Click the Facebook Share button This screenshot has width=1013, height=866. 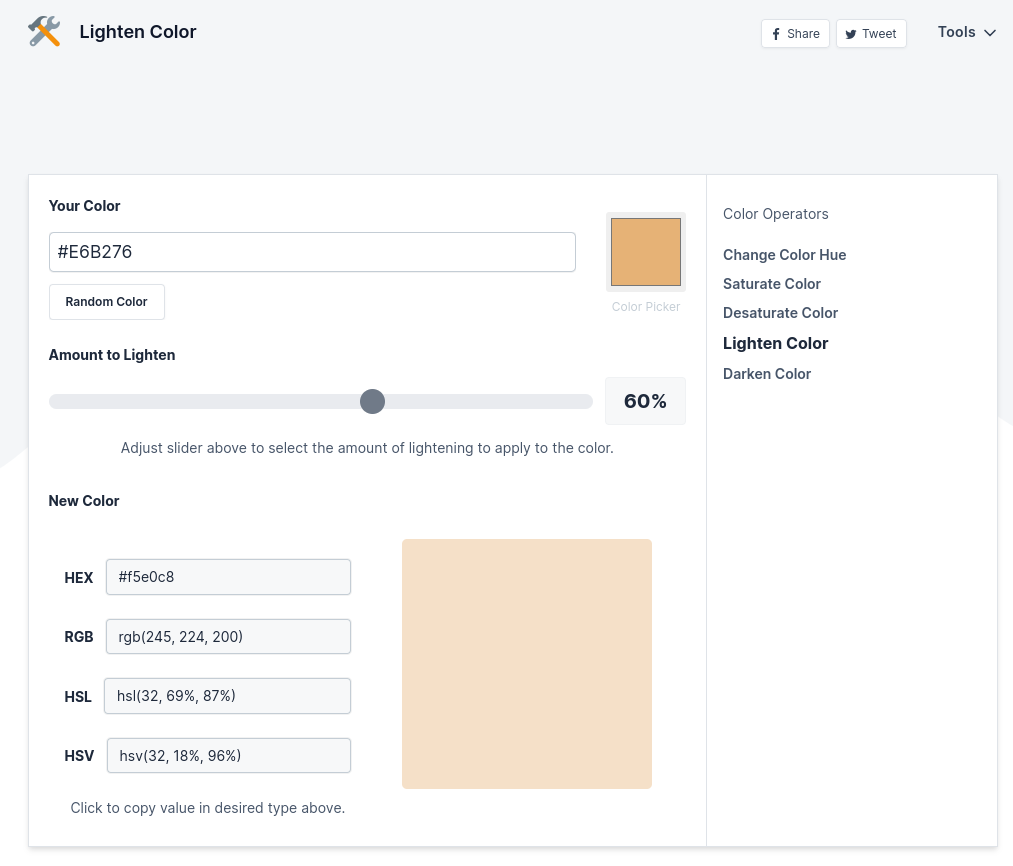tap(795, 34)
